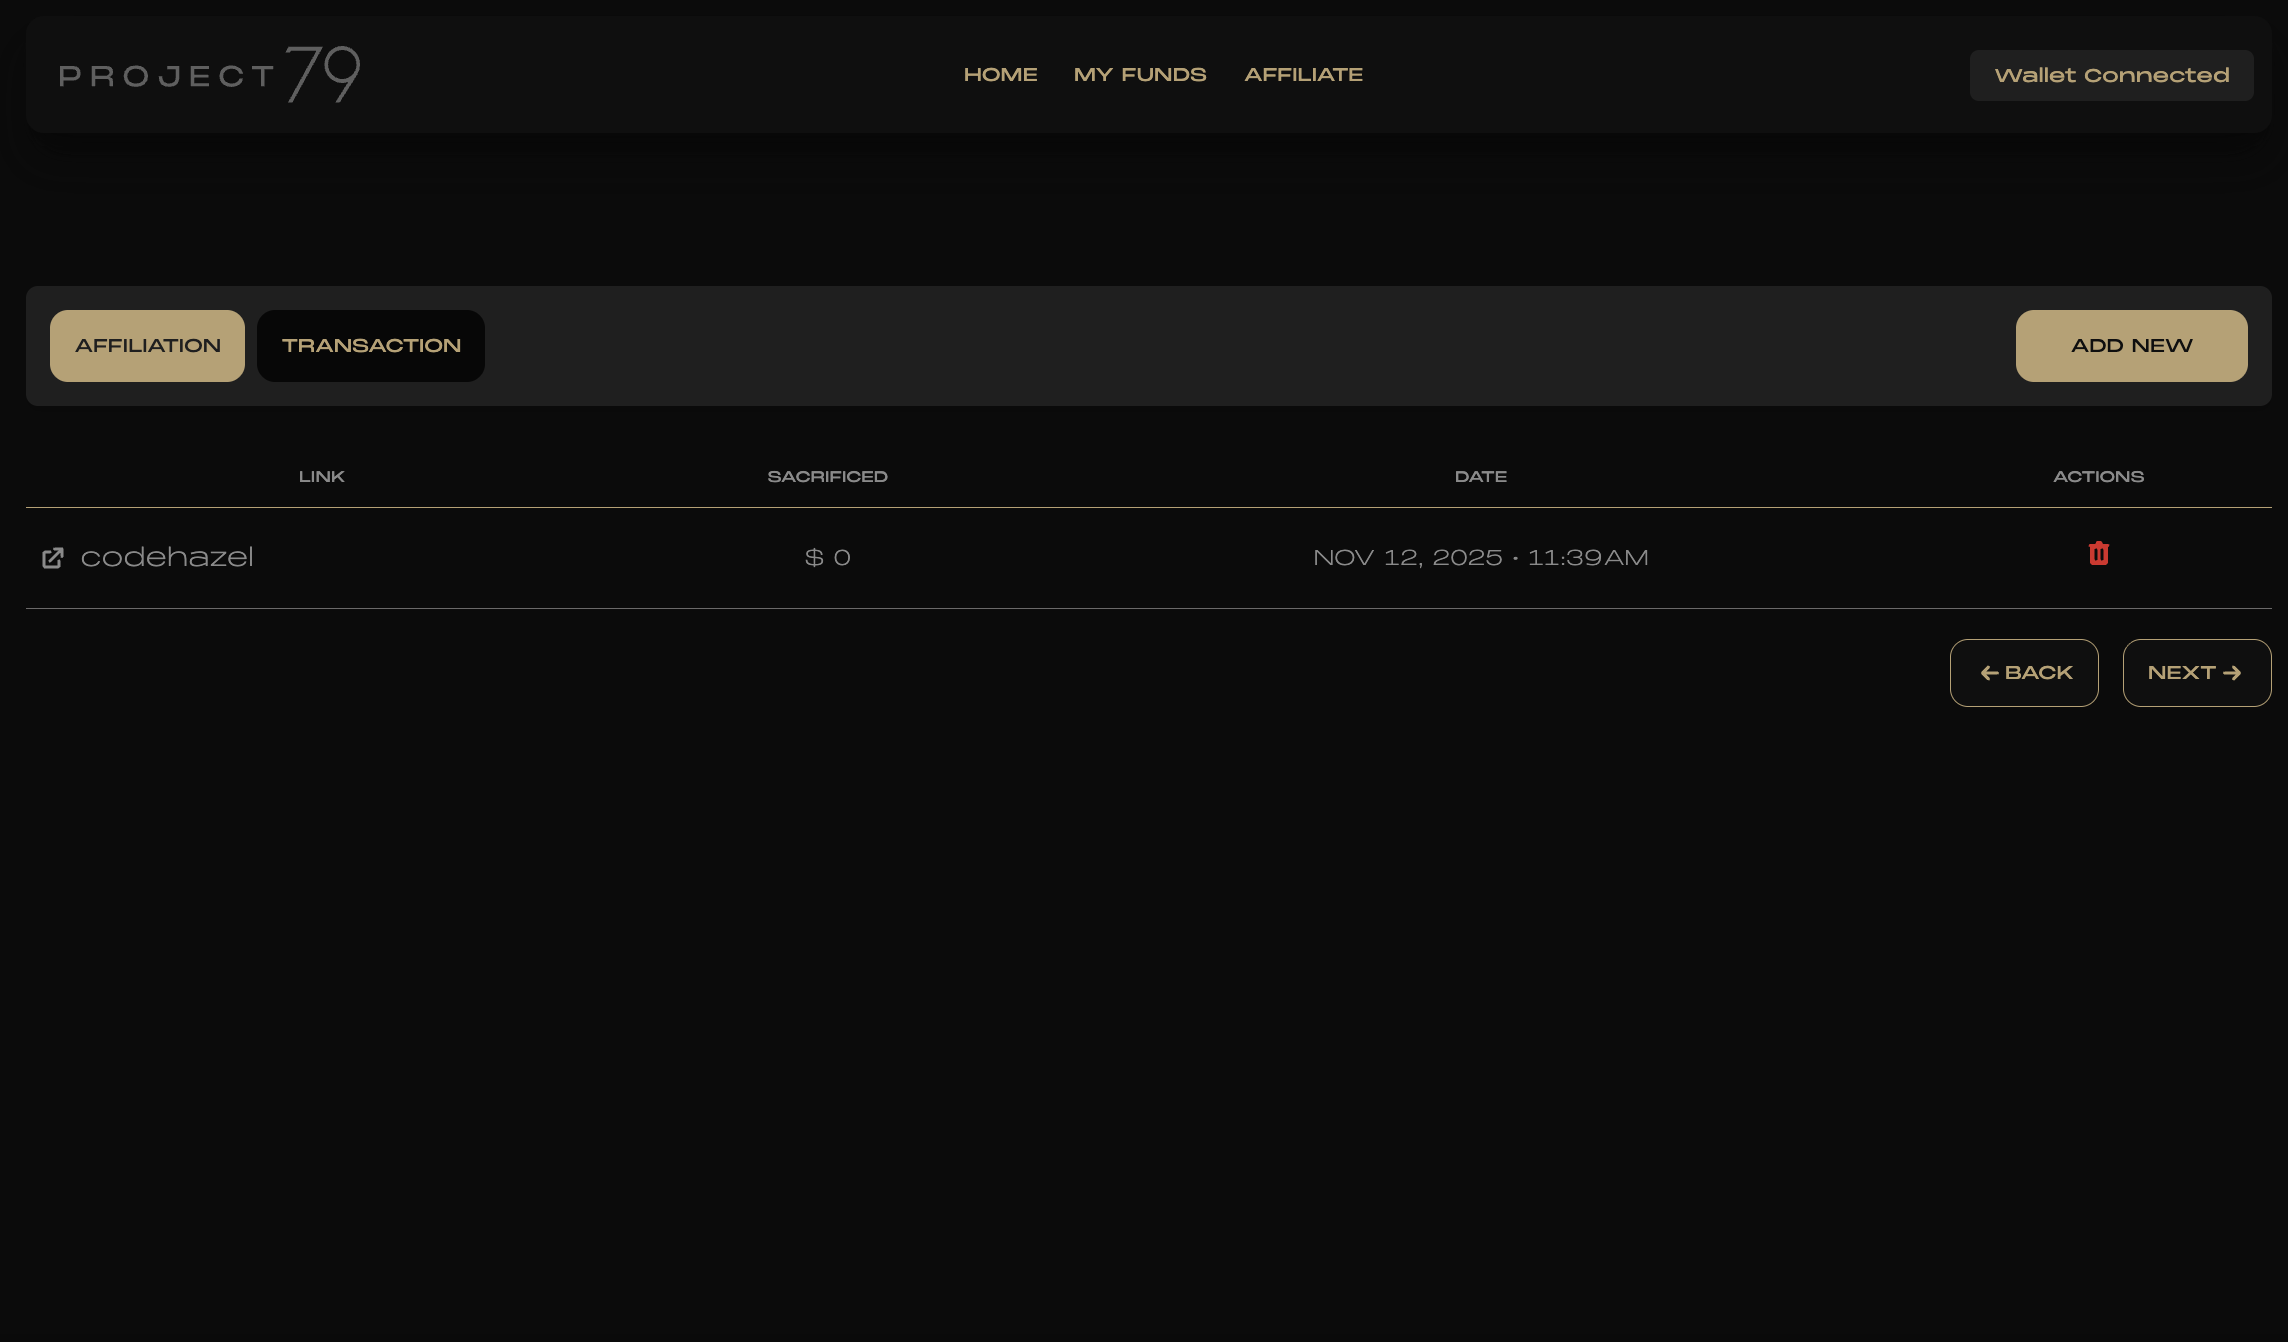Click the SACRIFICED column header
The image size is (2288, 1342).
(x=827, y=476)
